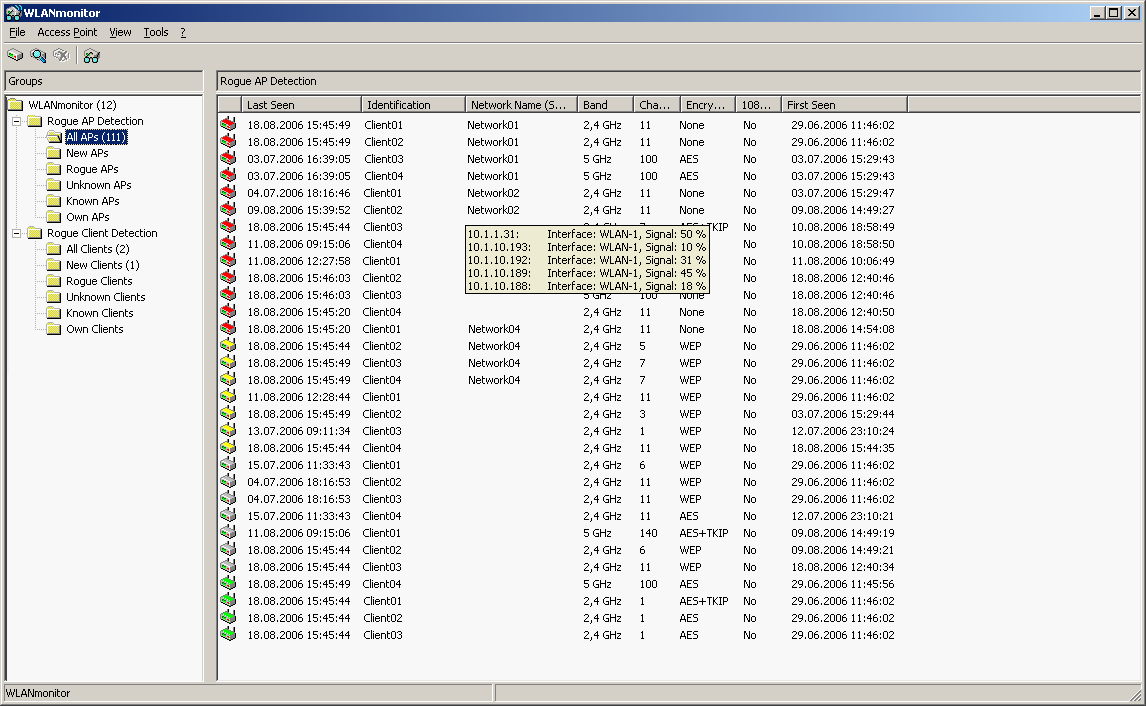Click the find access point magnifier icon
The height and width of the screenshot is (706, 1146).
38,56
